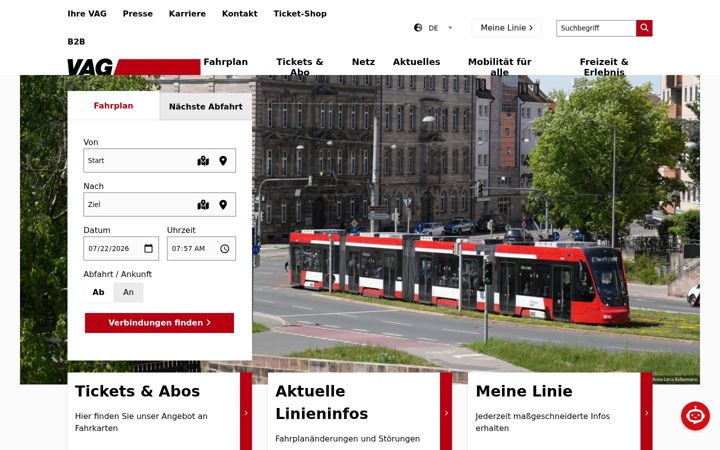Click 'Hier finden Sie unser Angebot an Fahrkarten' text

click(141, 422)
